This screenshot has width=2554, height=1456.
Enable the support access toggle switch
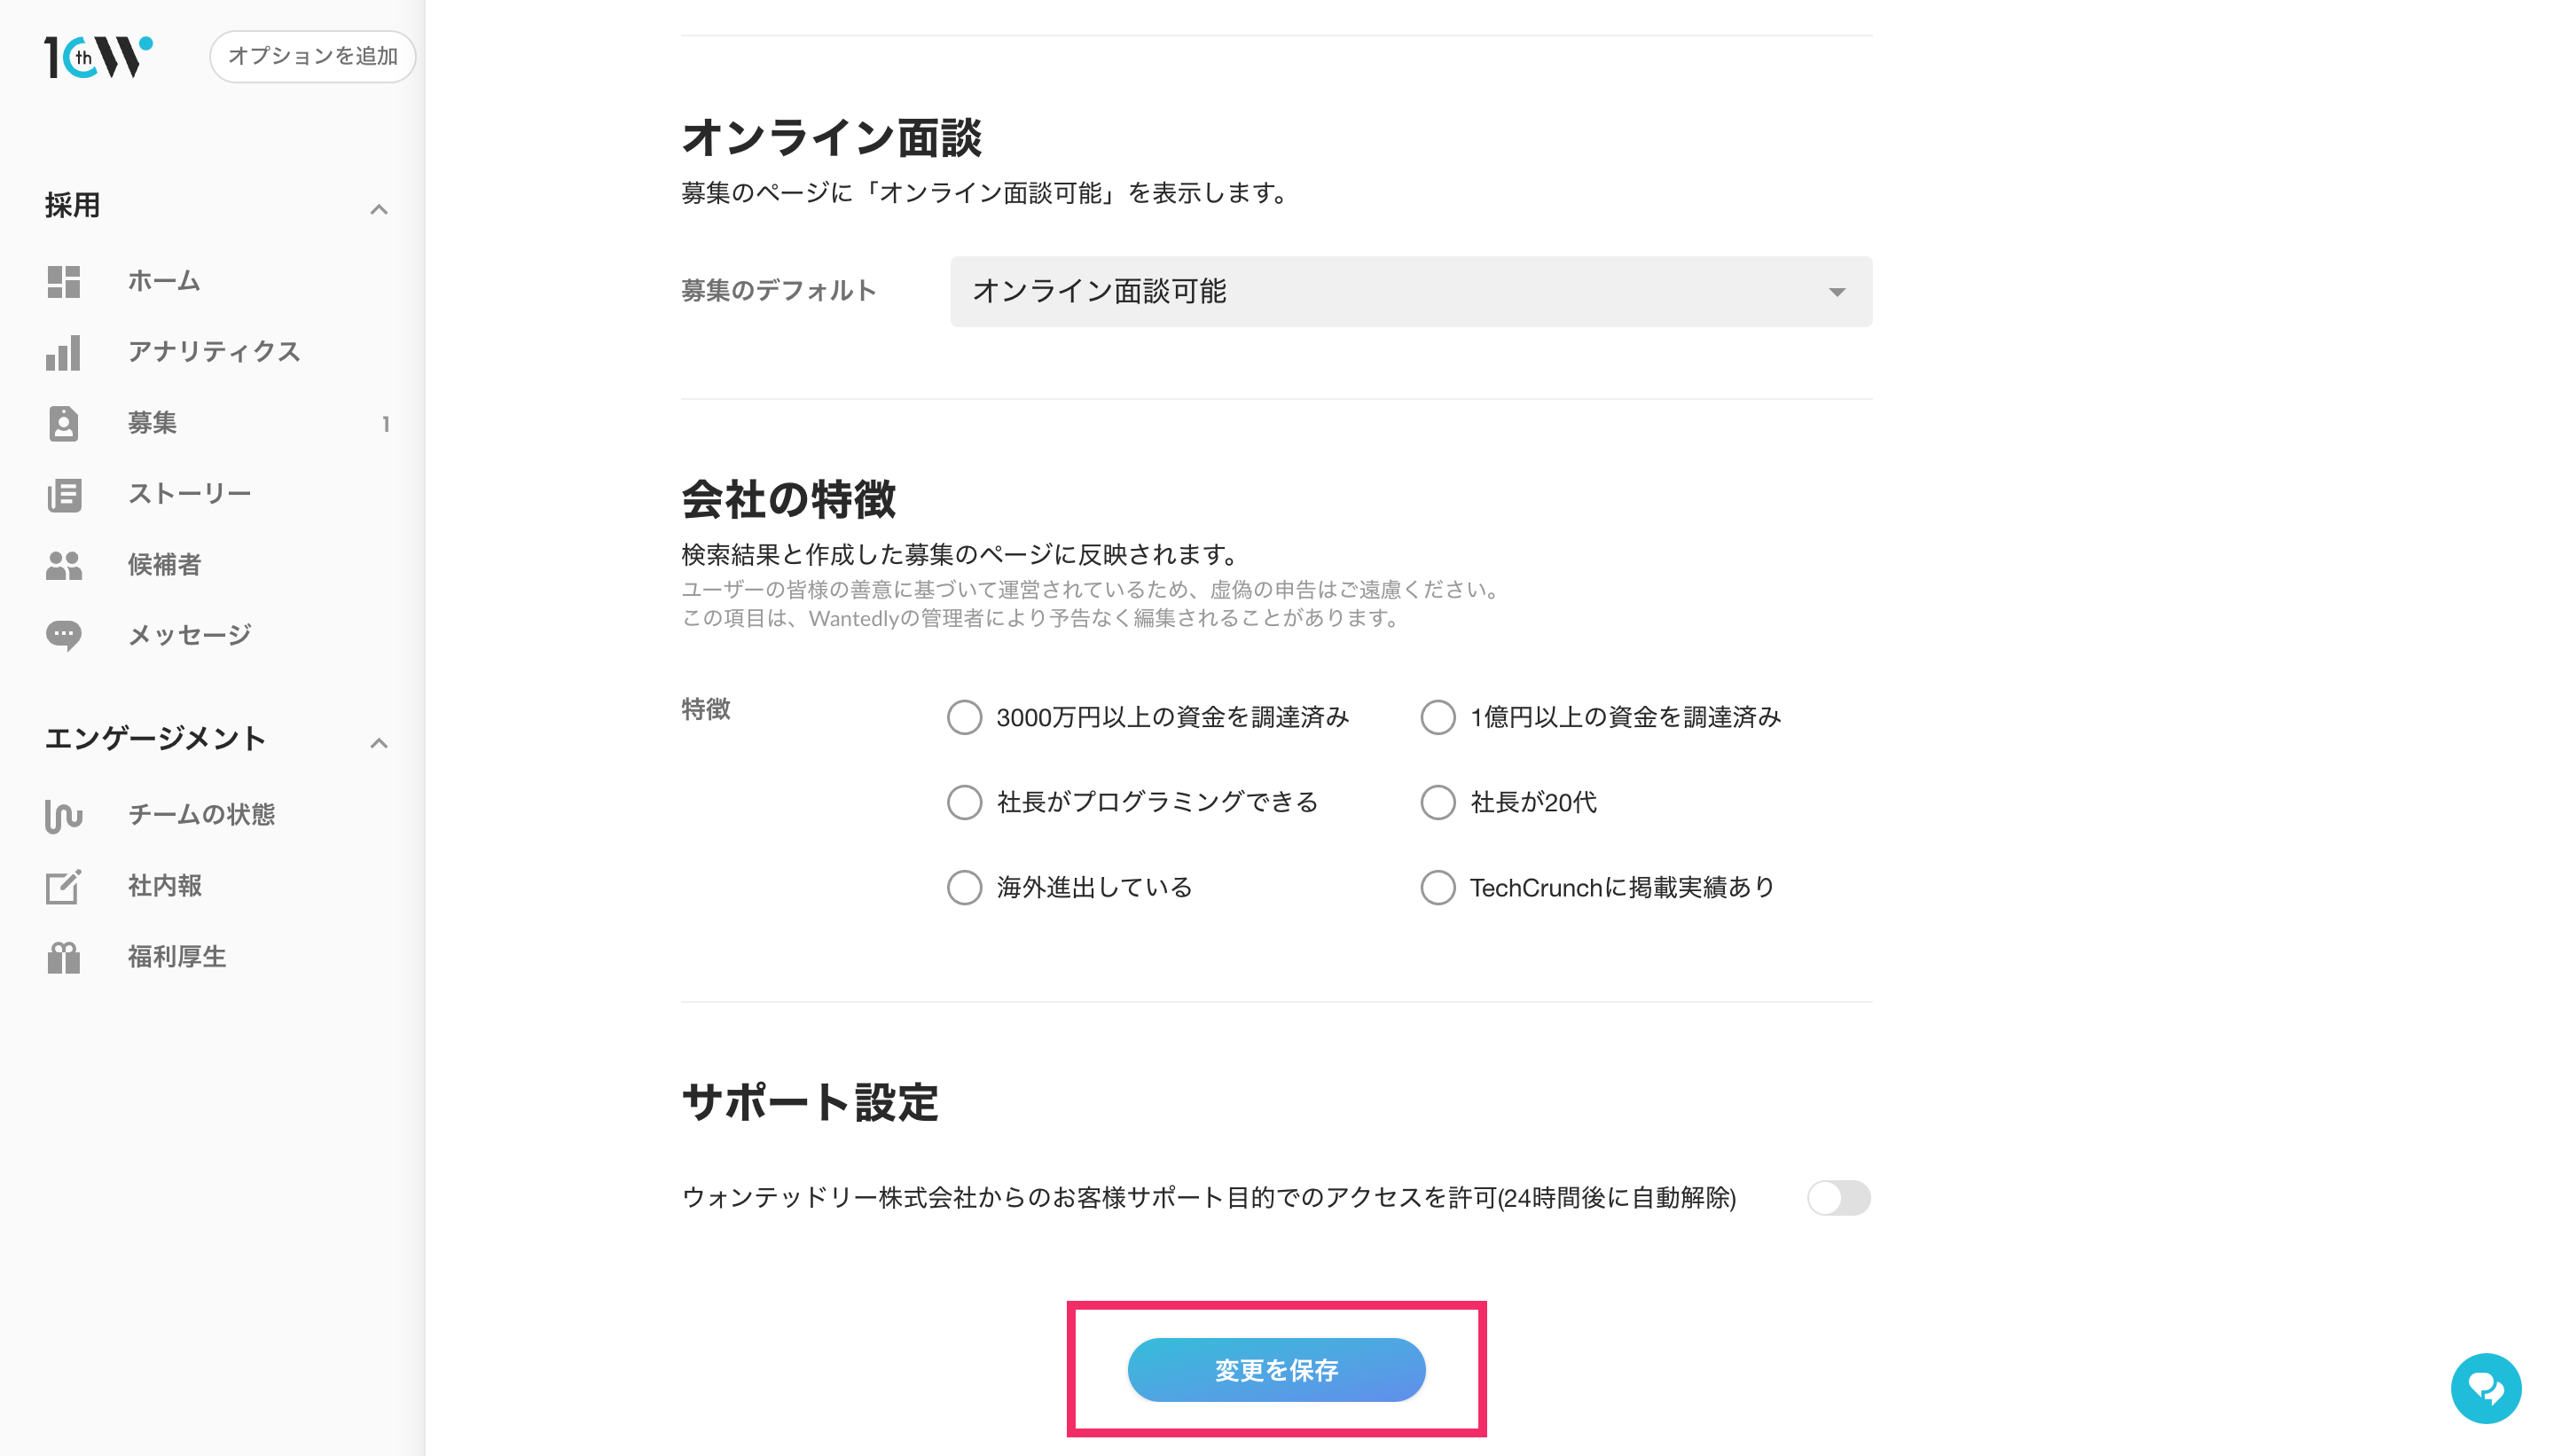[1837, 1197]
